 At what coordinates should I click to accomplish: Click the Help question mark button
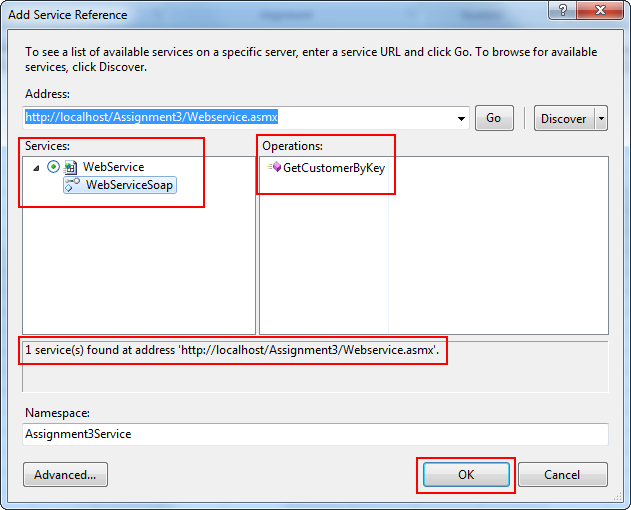pyautogui.click(x=562, y=10)
